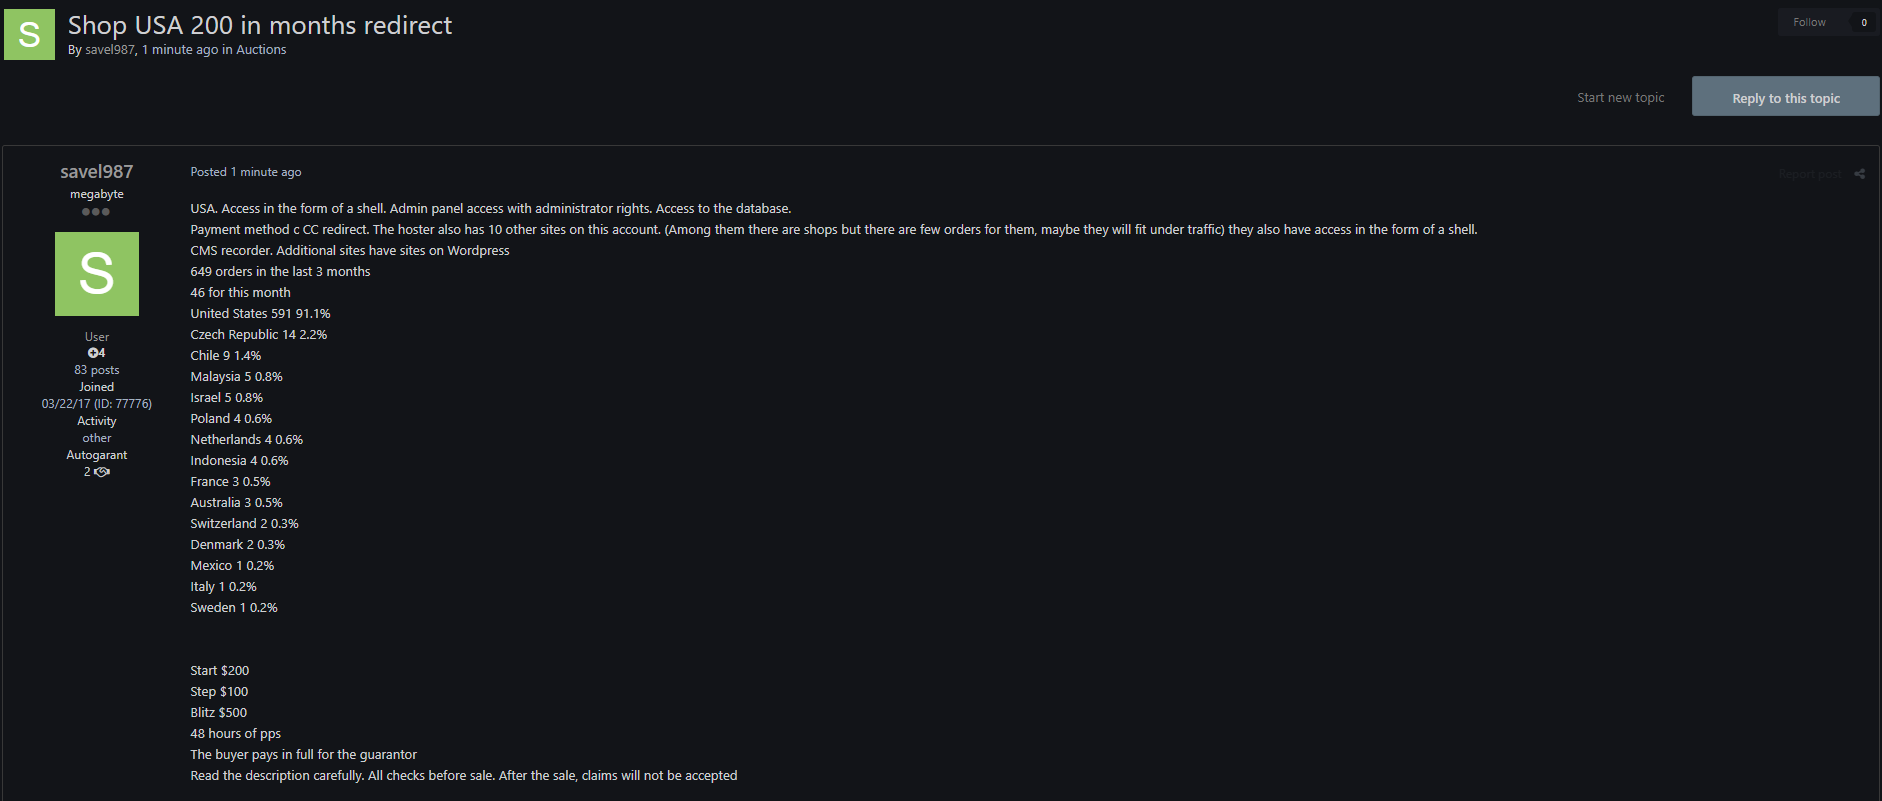Click the handshake Autogarant deals icon
Image resolution: width=1882 pixels, height=801 pixels.
102,472
